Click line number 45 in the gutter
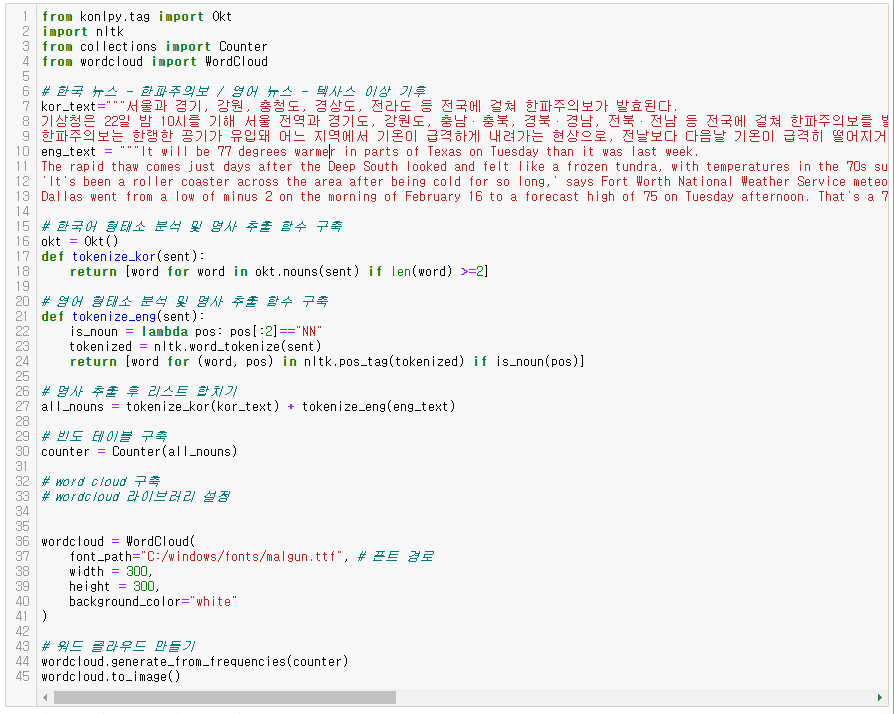The height and width of the screenshot is (714, 894). [x=23, y=676]
